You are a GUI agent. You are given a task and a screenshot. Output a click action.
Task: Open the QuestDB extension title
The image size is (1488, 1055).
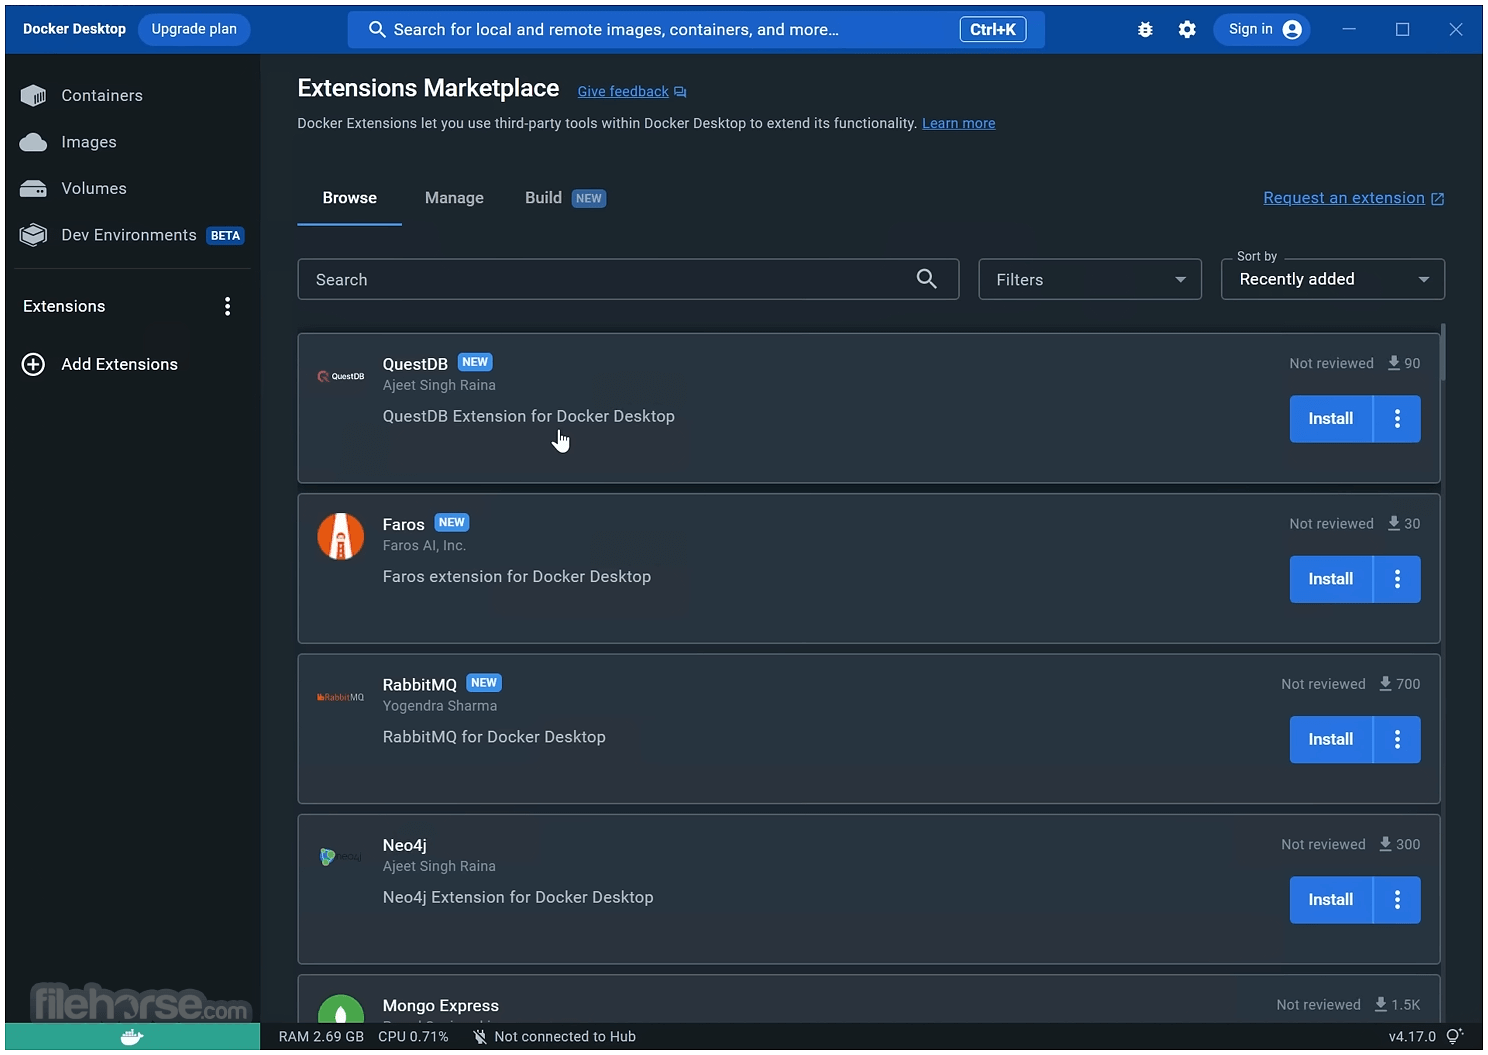coord(415,364)
